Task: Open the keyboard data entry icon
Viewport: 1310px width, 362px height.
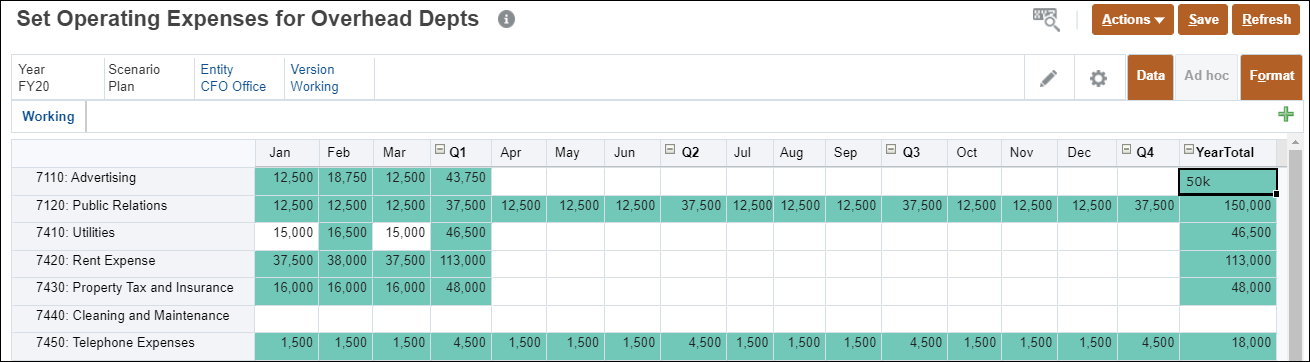Action: coord(1046,19)
